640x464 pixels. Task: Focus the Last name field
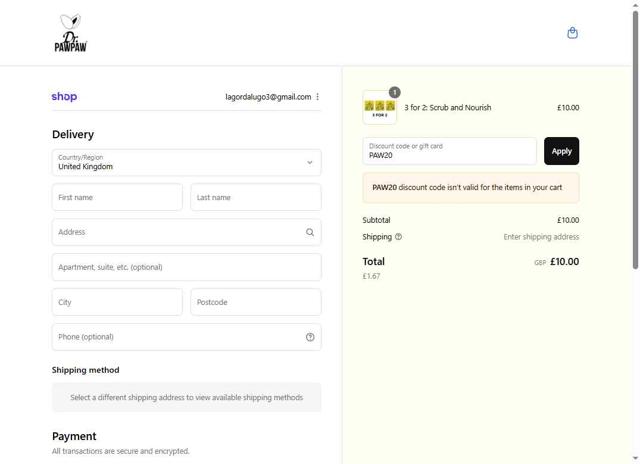(256, 198)
